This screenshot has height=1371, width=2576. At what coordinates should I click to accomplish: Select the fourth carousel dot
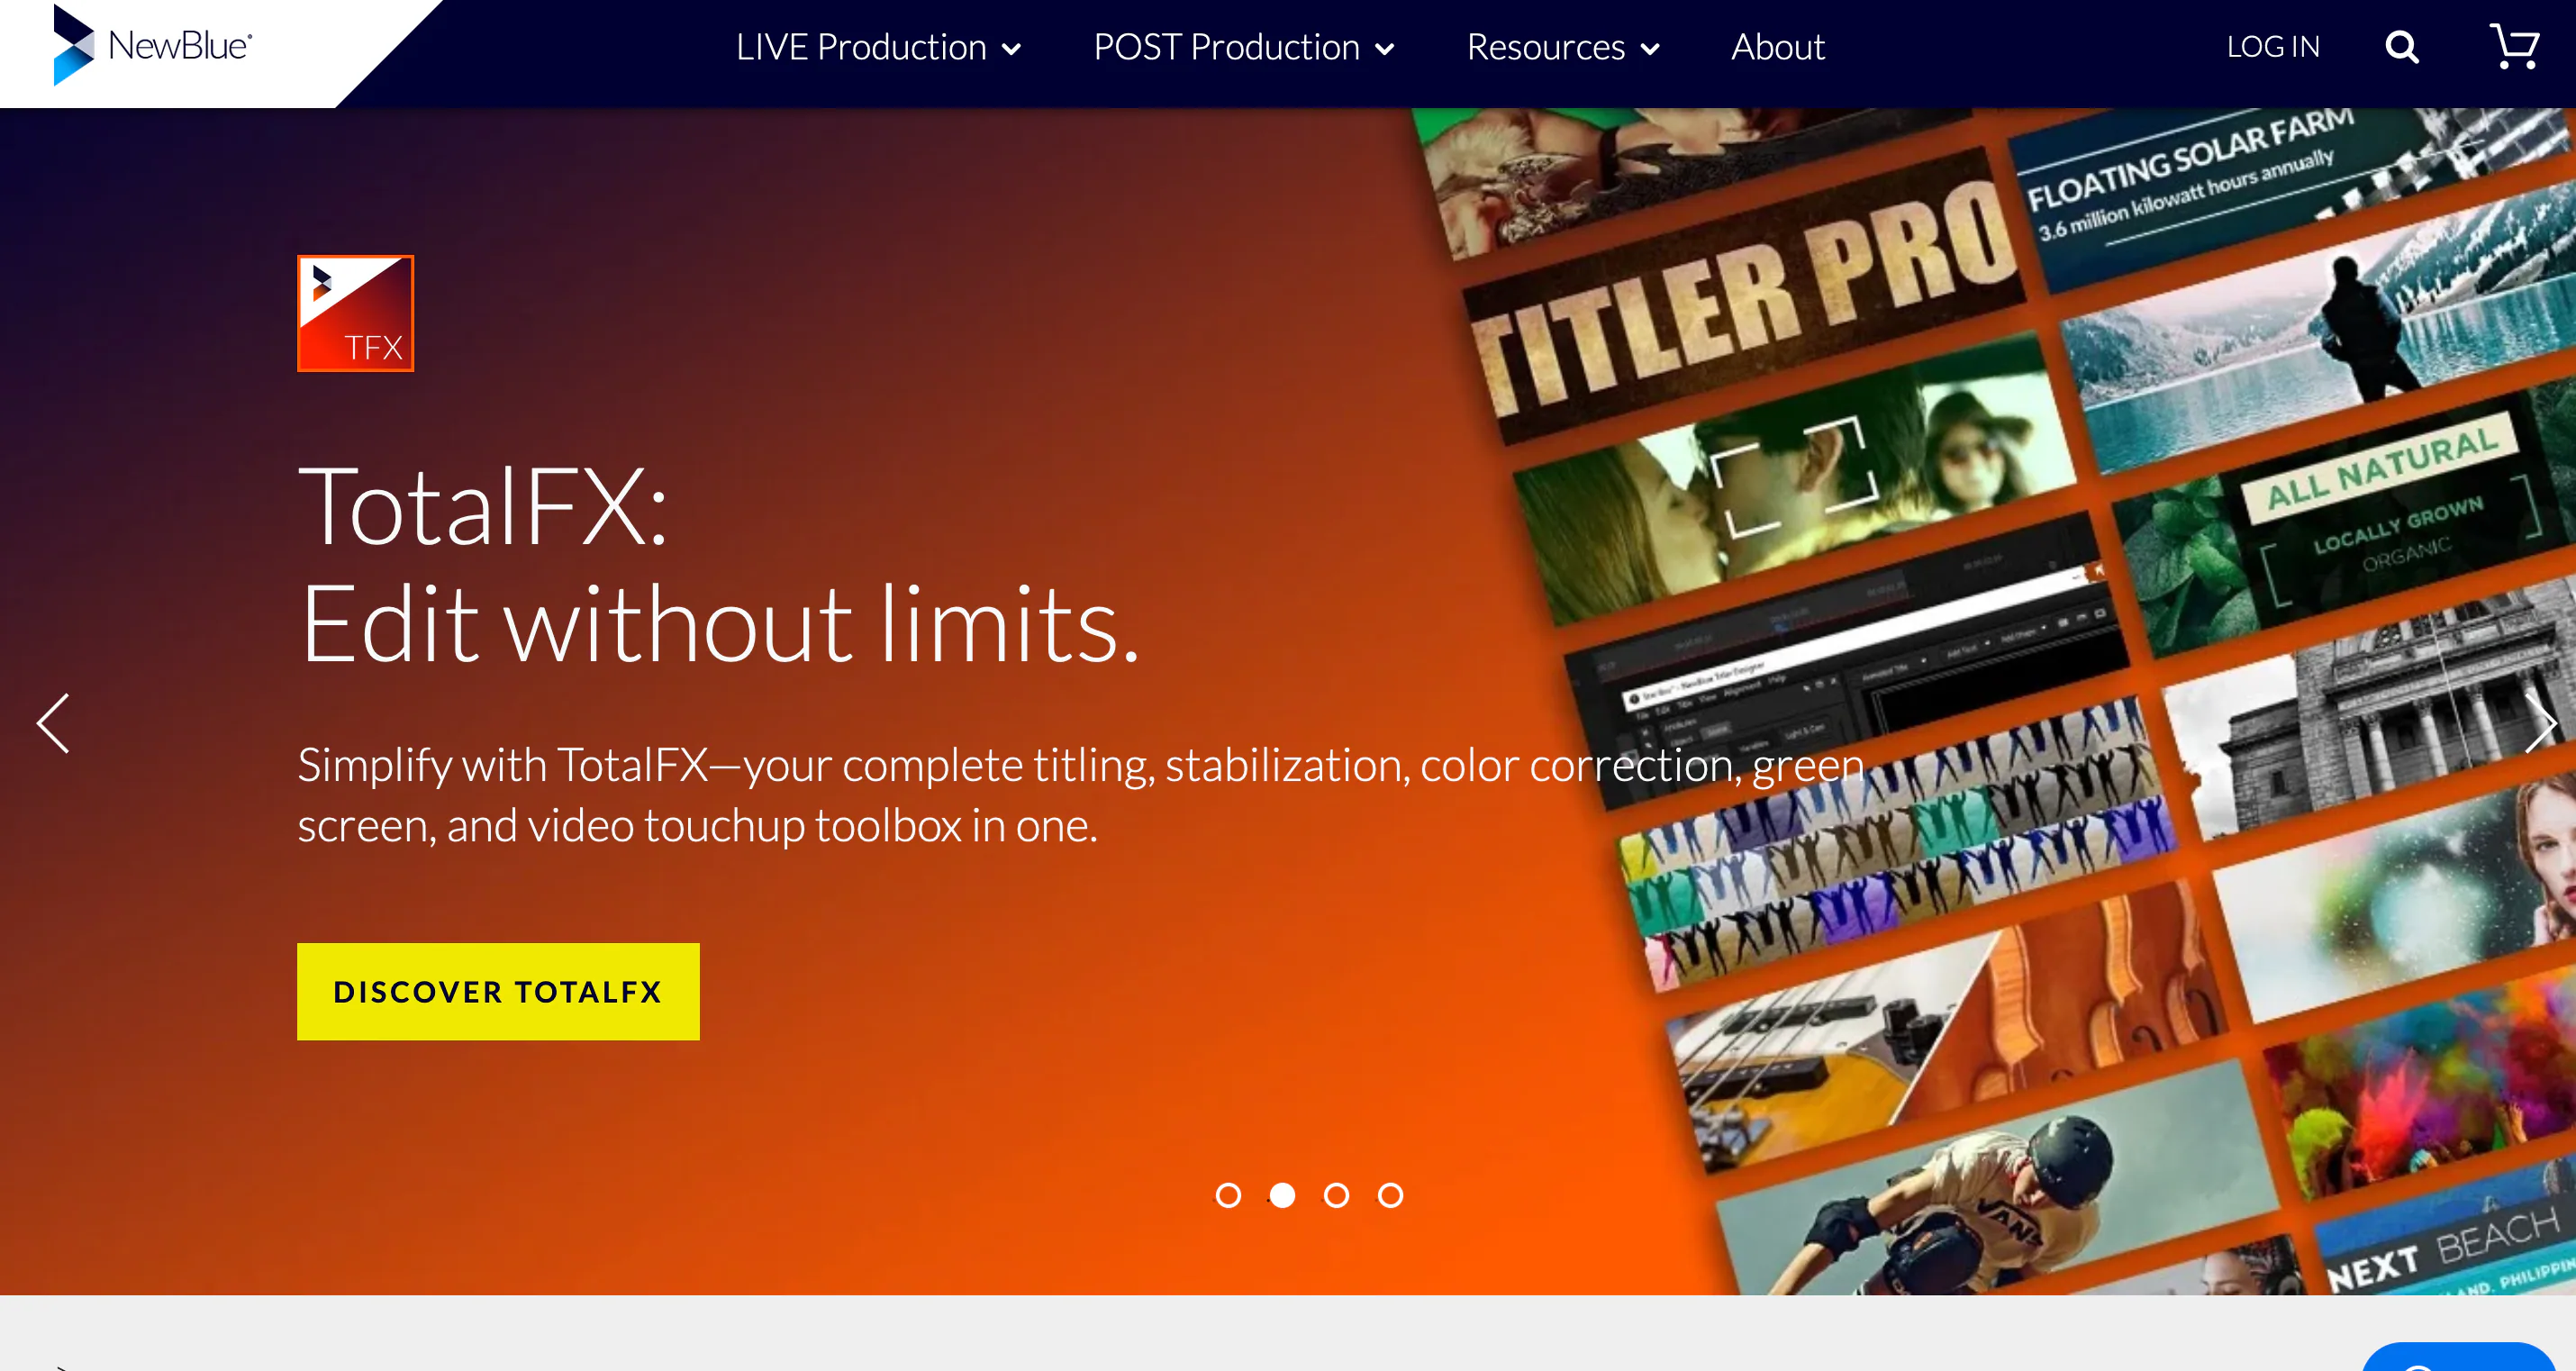1390,1195
